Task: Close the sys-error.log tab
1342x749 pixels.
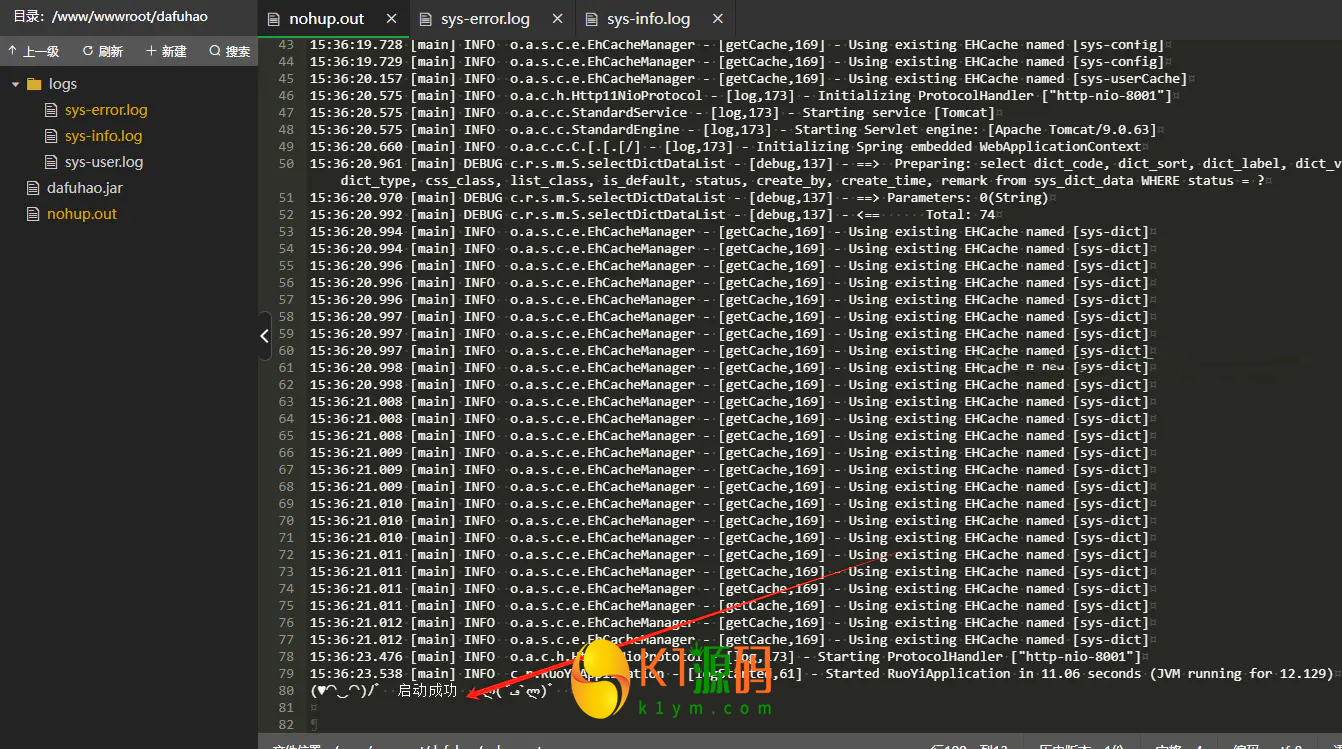Action: click(x=556, y=19)
